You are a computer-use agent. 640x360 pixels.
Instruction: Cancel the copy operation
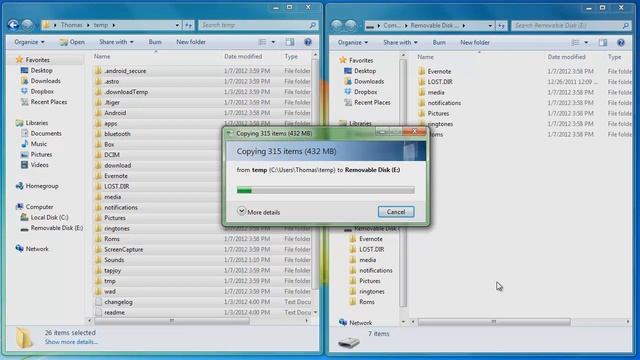pos(396,212)
